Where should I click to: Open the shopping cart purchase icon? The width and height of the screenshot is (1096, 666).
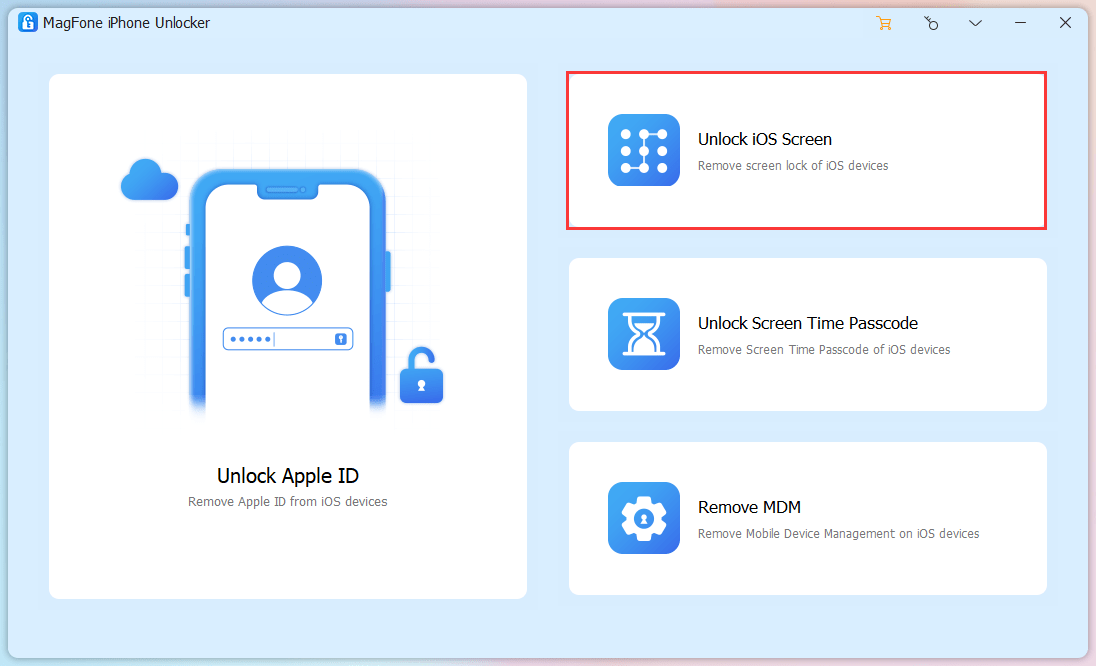tap(884, 23)
